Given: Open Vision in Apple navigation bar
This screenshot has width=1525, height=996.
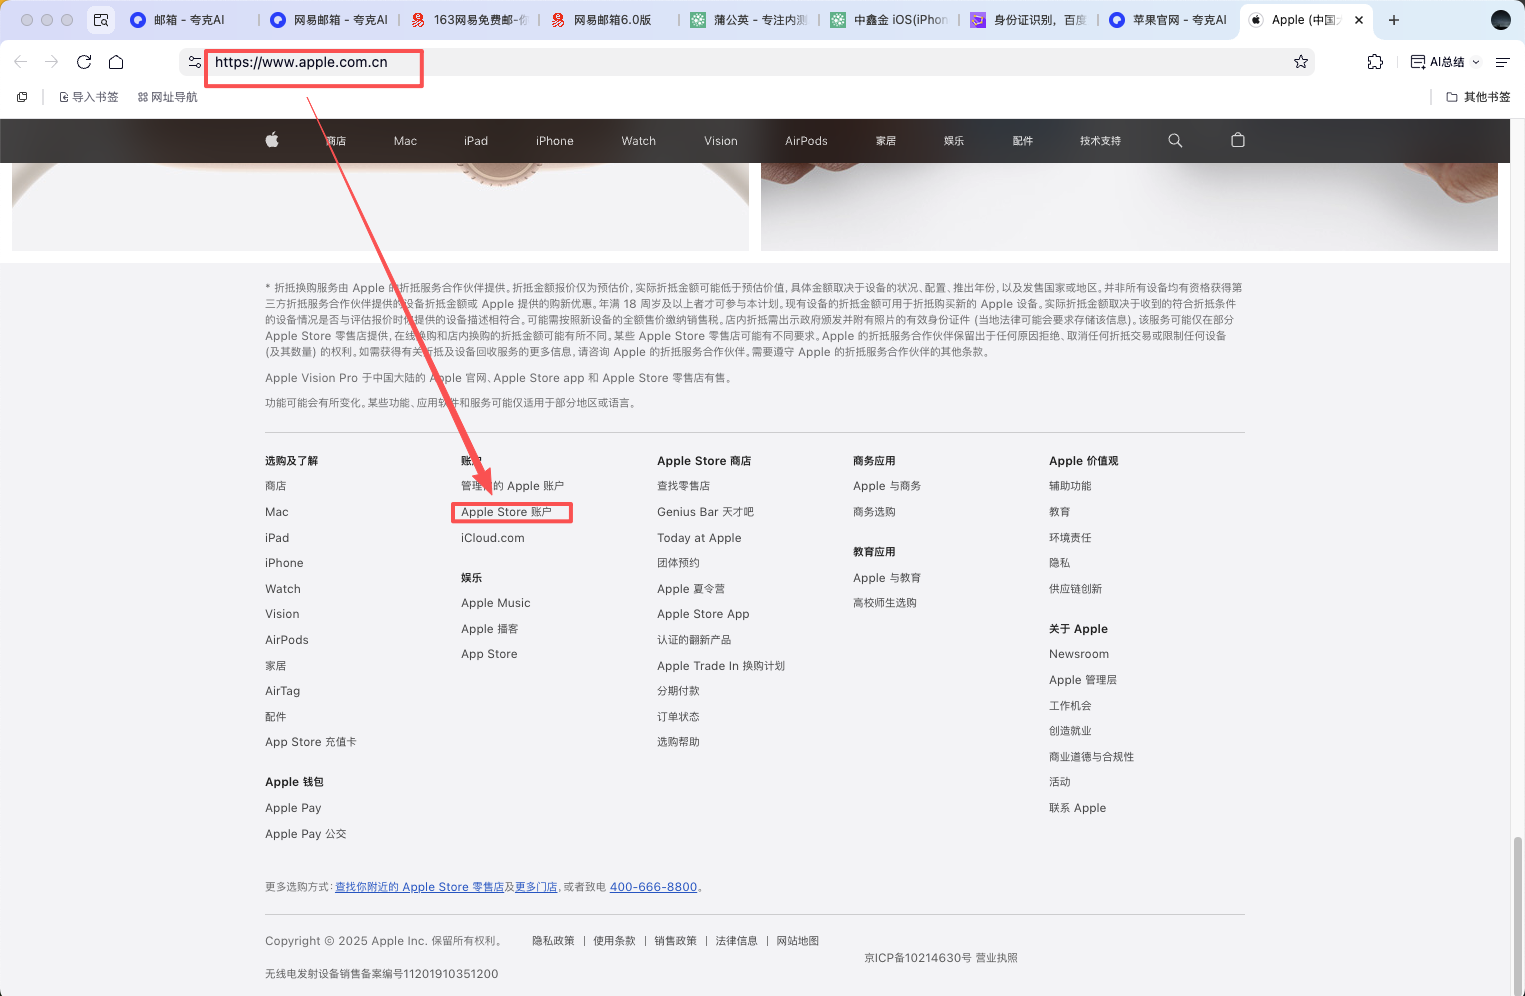Looking at the screenshot, I should click(x=721, y=141).
